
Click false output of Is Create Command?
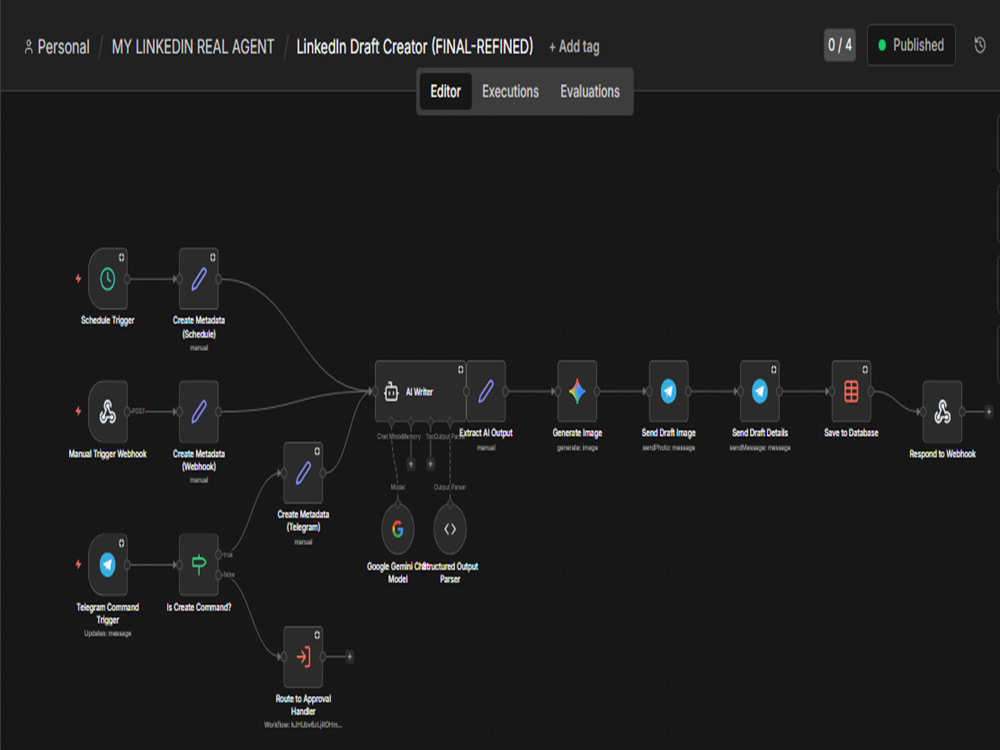pyautogui.click(x=219, y=575)
